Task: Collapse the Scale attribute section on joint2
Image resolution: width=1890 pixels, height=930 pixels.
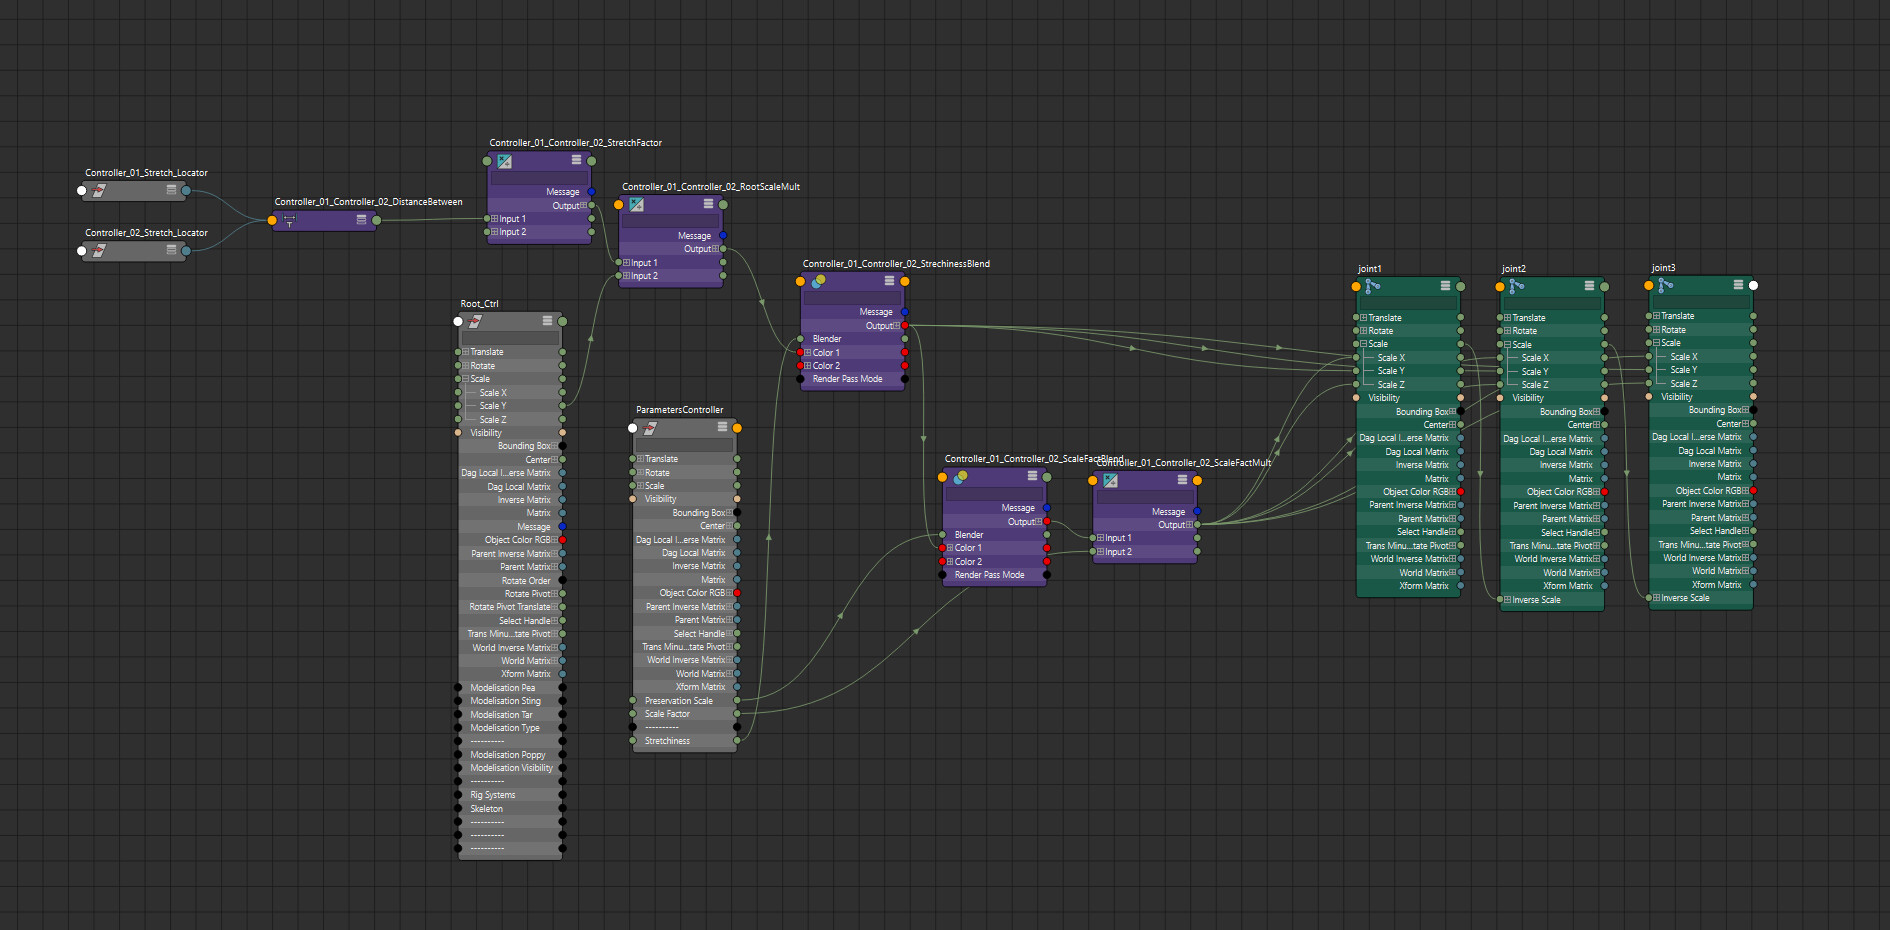Action: coord(1508,344)
